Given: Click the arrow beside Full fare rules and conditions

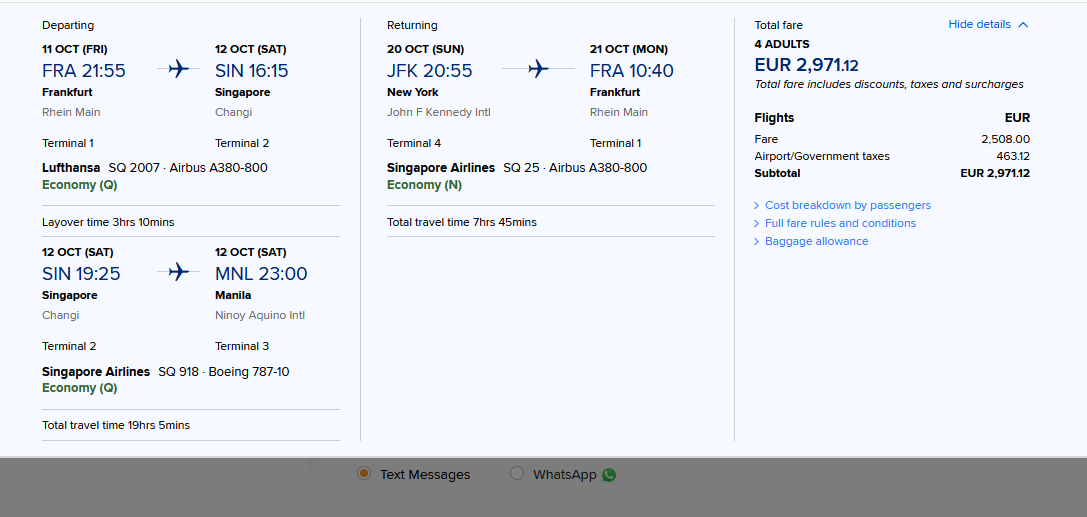Looking at the screenshot, I should [x=756, y=224].
